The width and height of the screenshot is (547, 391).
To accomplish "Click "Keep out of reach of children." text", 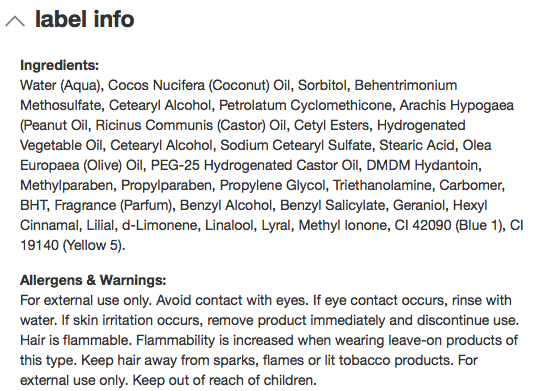I will (224, 380).
